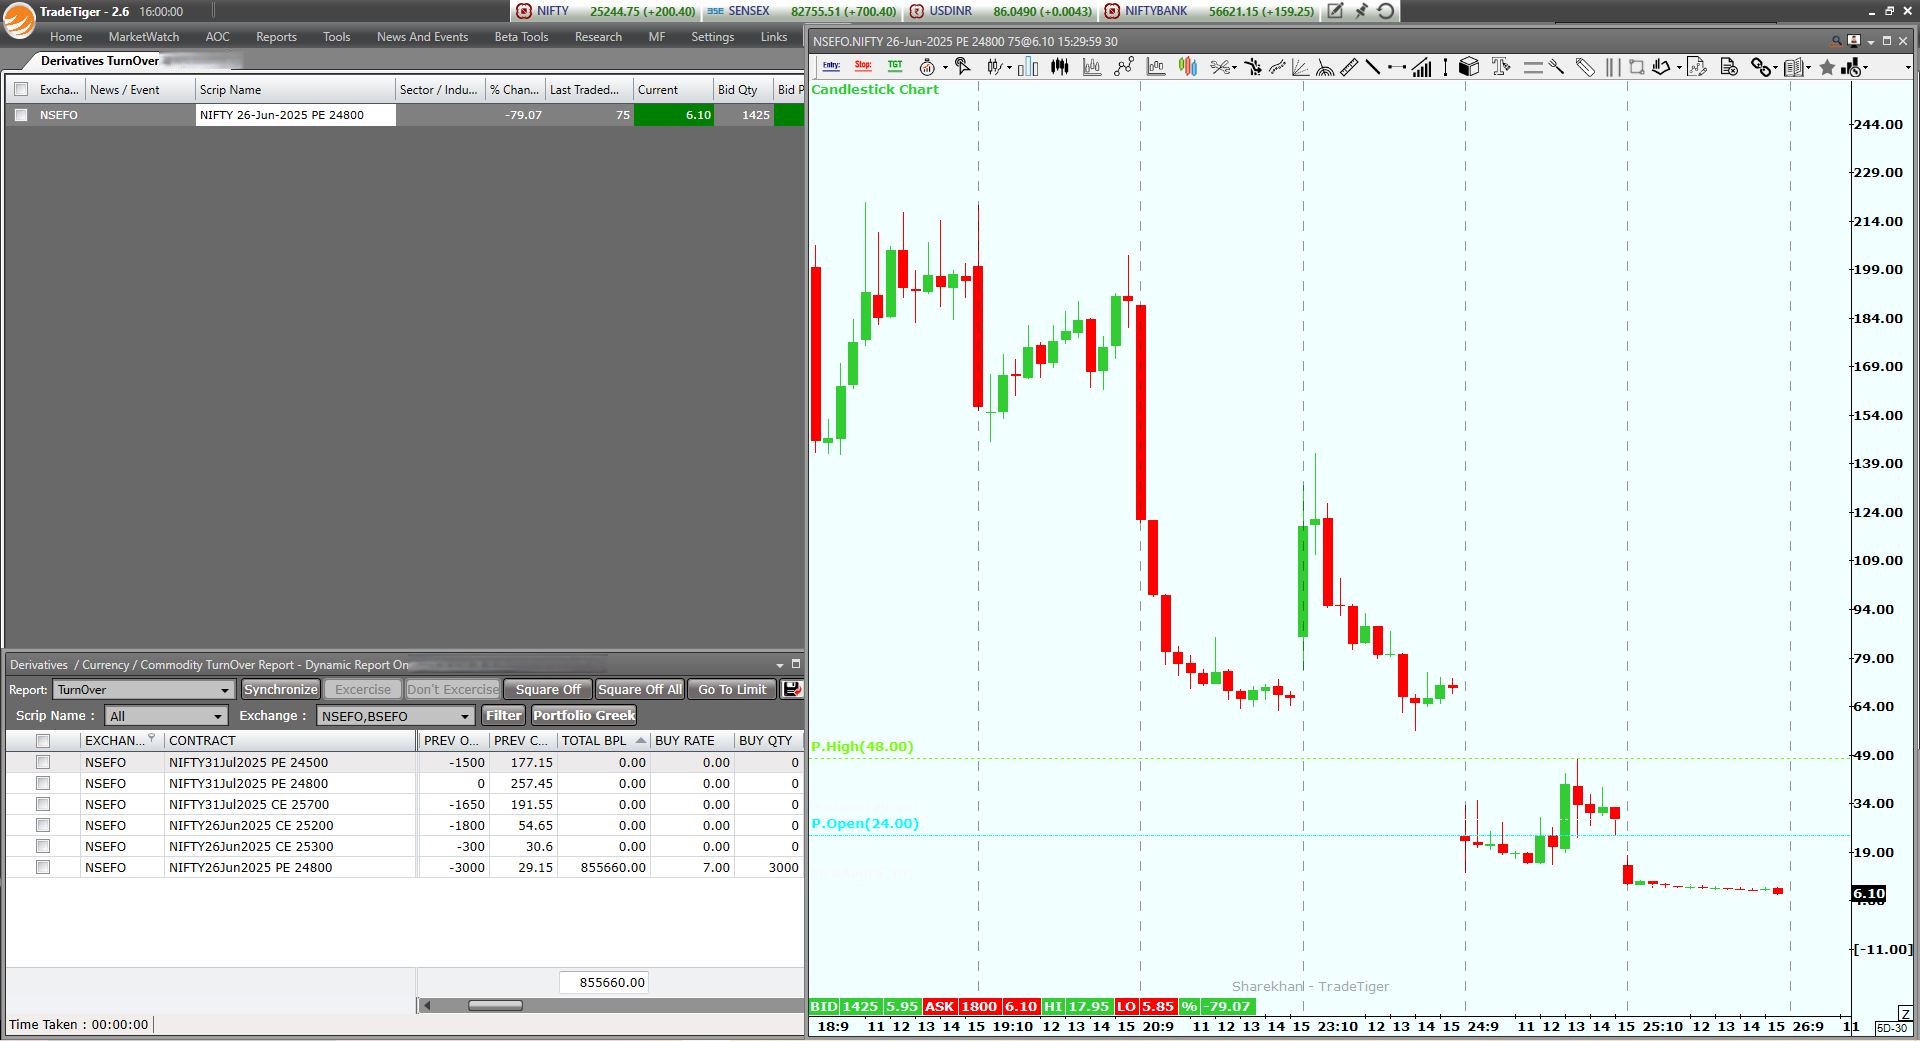Viewport: 1920px width, 1041px height.
Task: Open the EXCHAN... column filter icon
Action: 151,738
